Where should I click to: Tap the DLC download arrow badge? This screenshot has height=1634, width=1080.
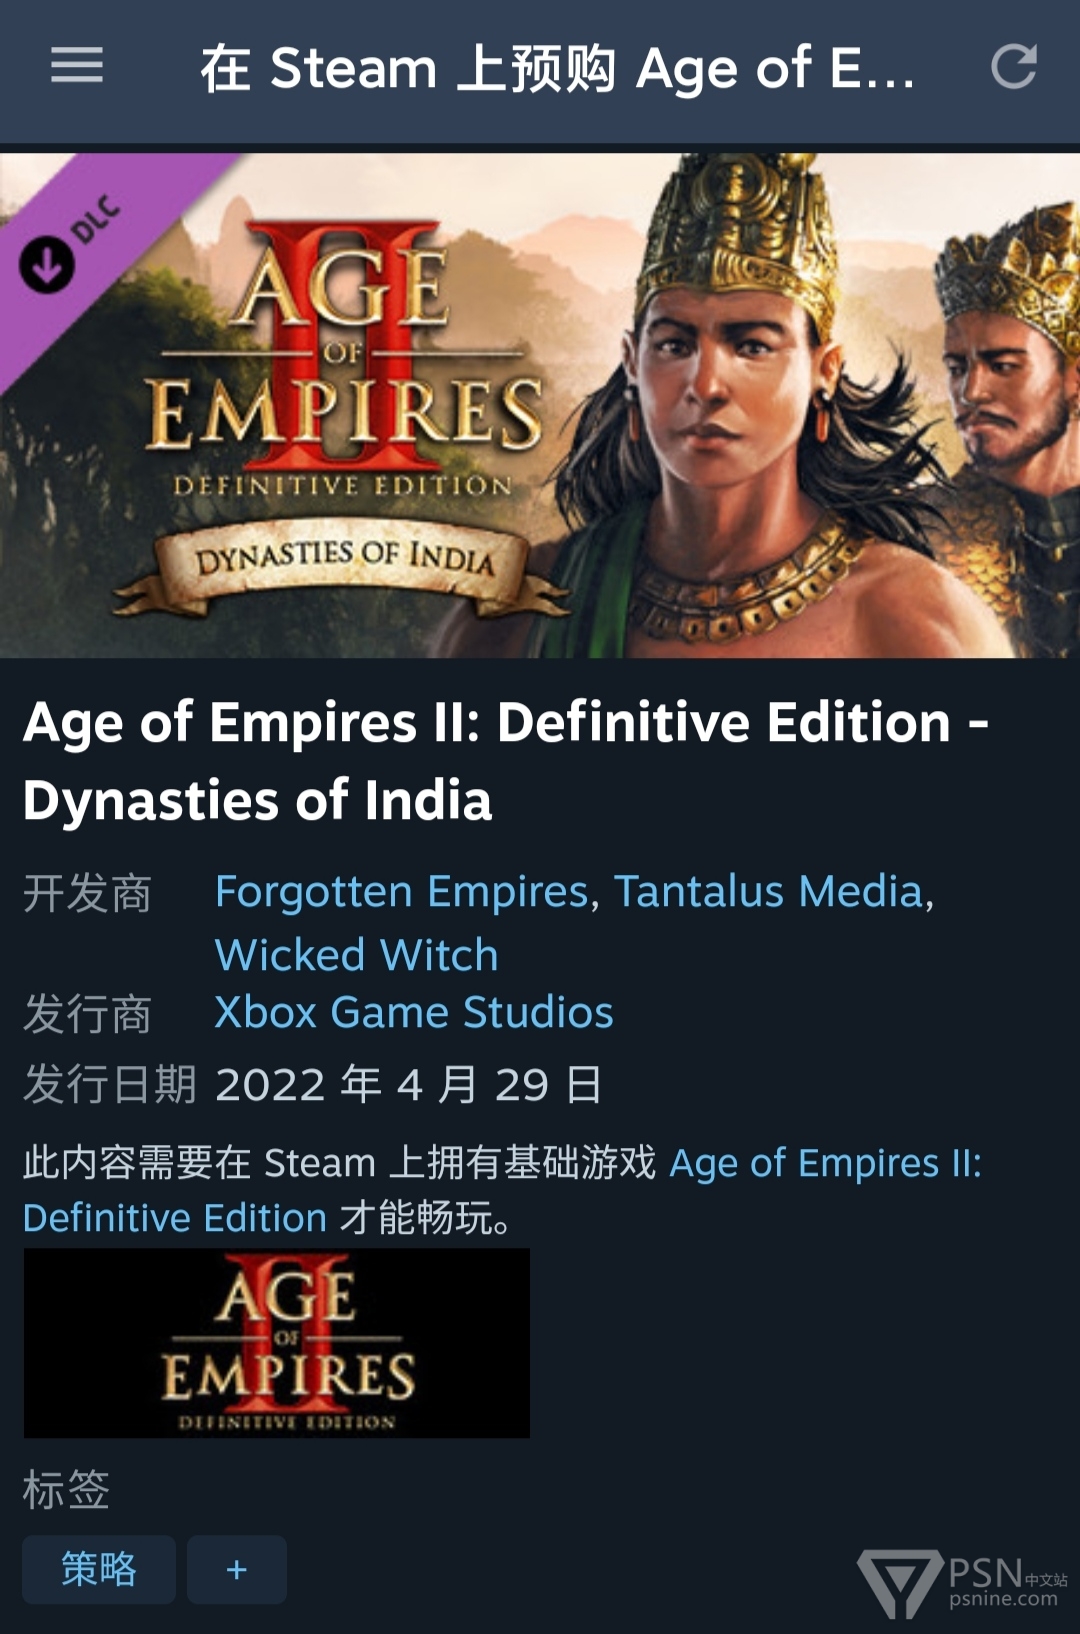pos(46,264)
